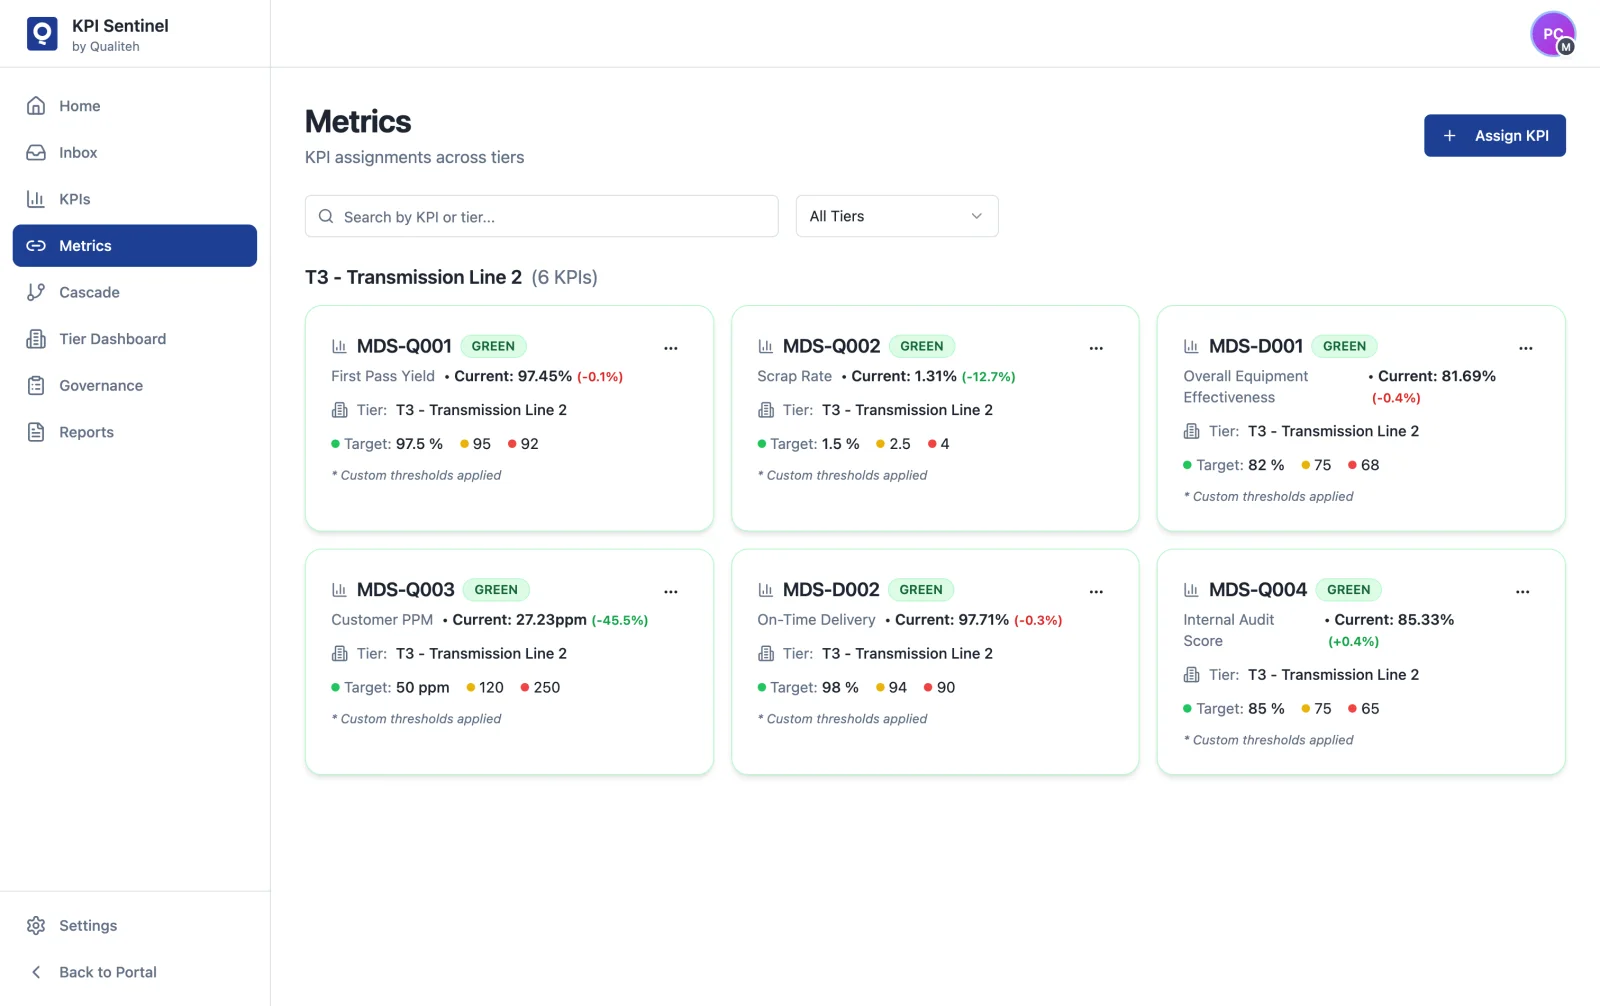Click the Assign KPI button
This screenshot has height=1006, width=1600.
pyautogui.click(x=1494, y=136)
